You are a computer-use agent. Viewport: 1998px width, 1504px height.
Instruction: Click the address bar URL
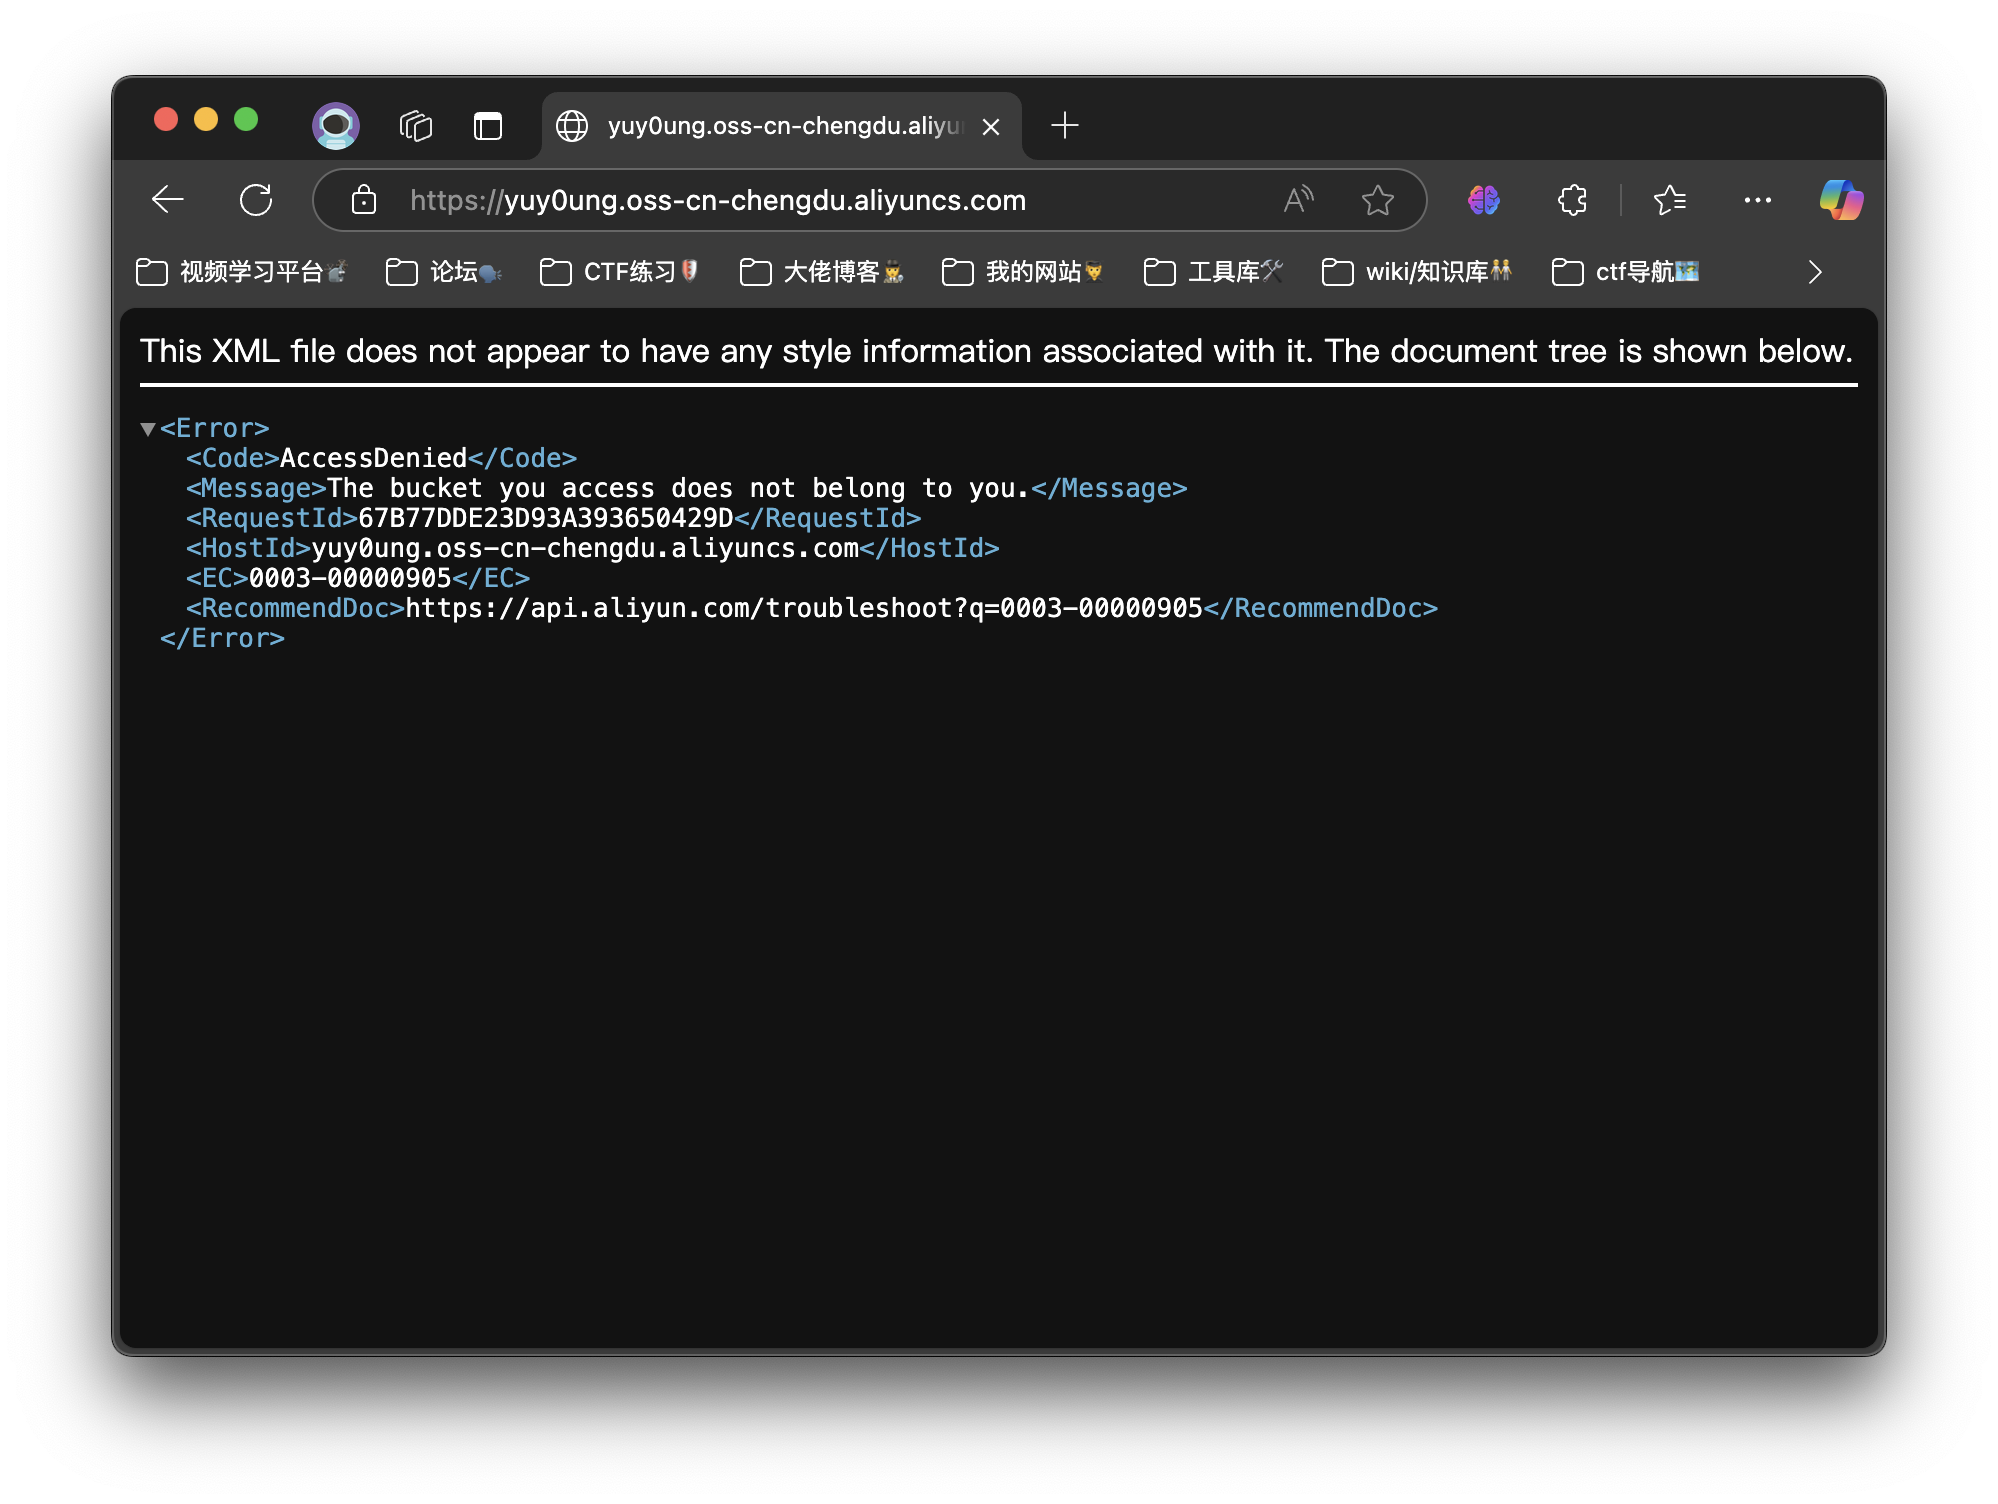coord(766,200)
